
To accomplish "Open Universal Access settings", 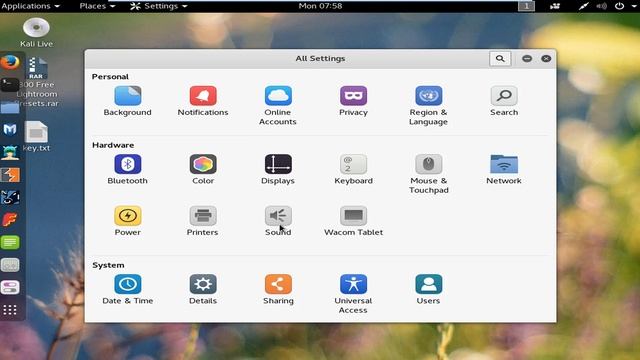I will coord(353,294).
